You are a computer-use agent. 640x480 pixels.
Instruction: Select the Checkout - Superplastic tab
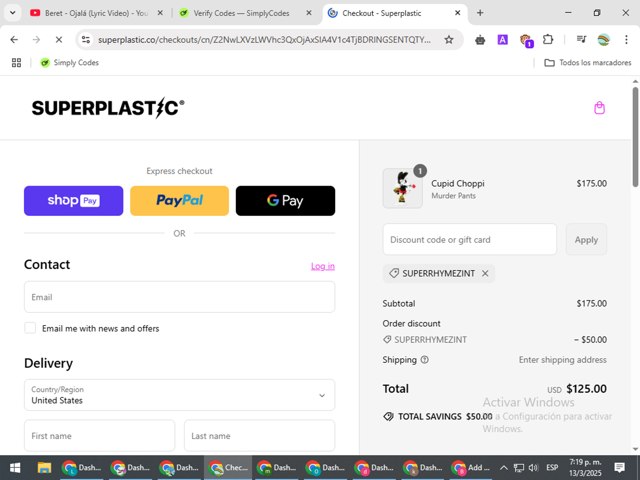(394, 13)
